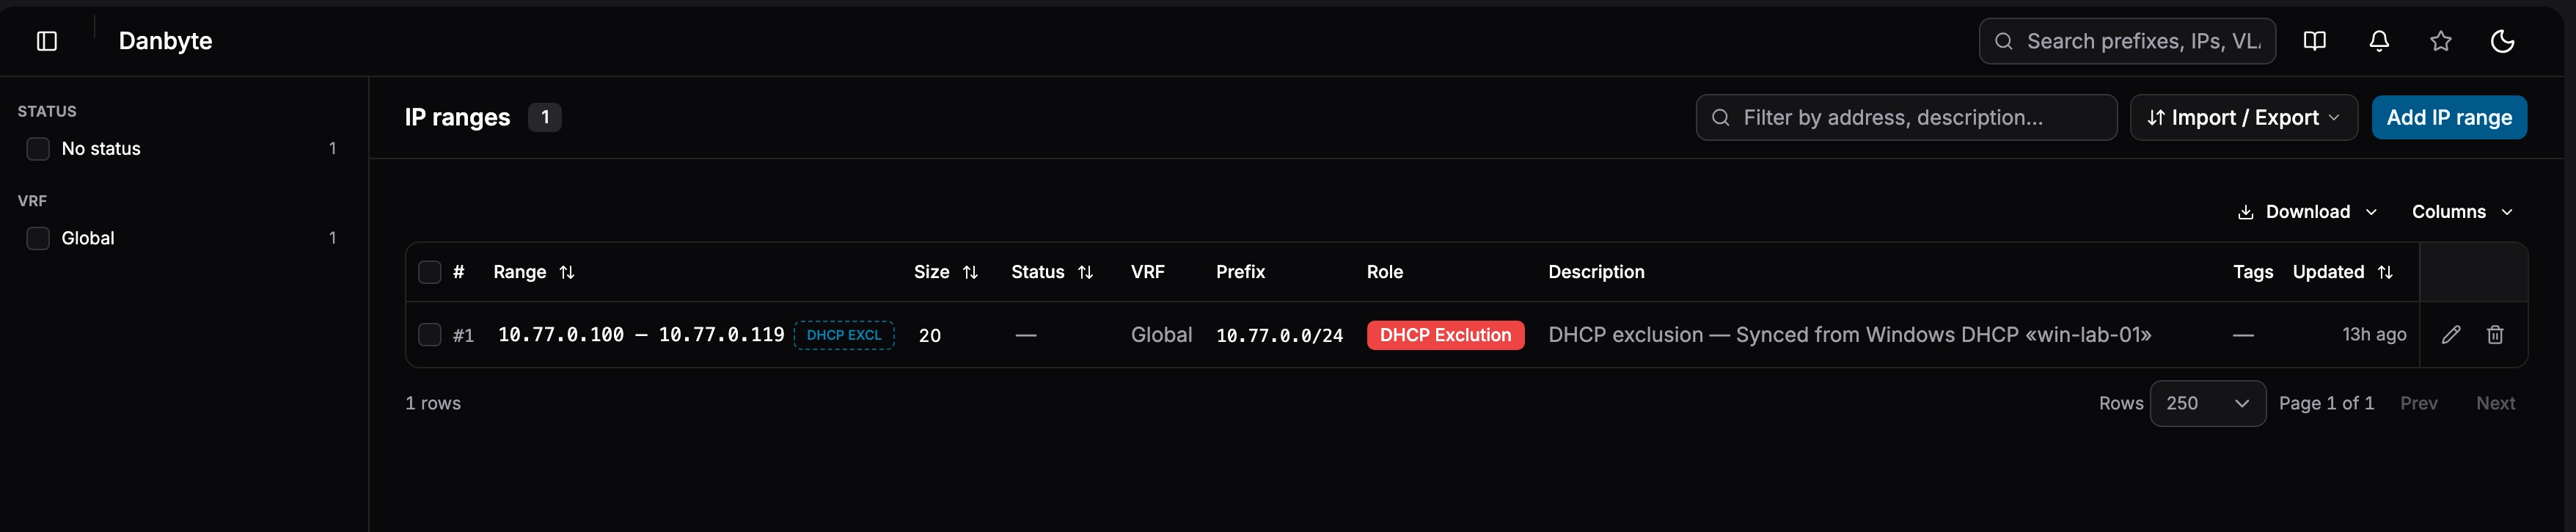Delete the IP range with trash icon
Image resolution: width=2576 pixels, height=532 pixels.
click(x=2495, y=335)
